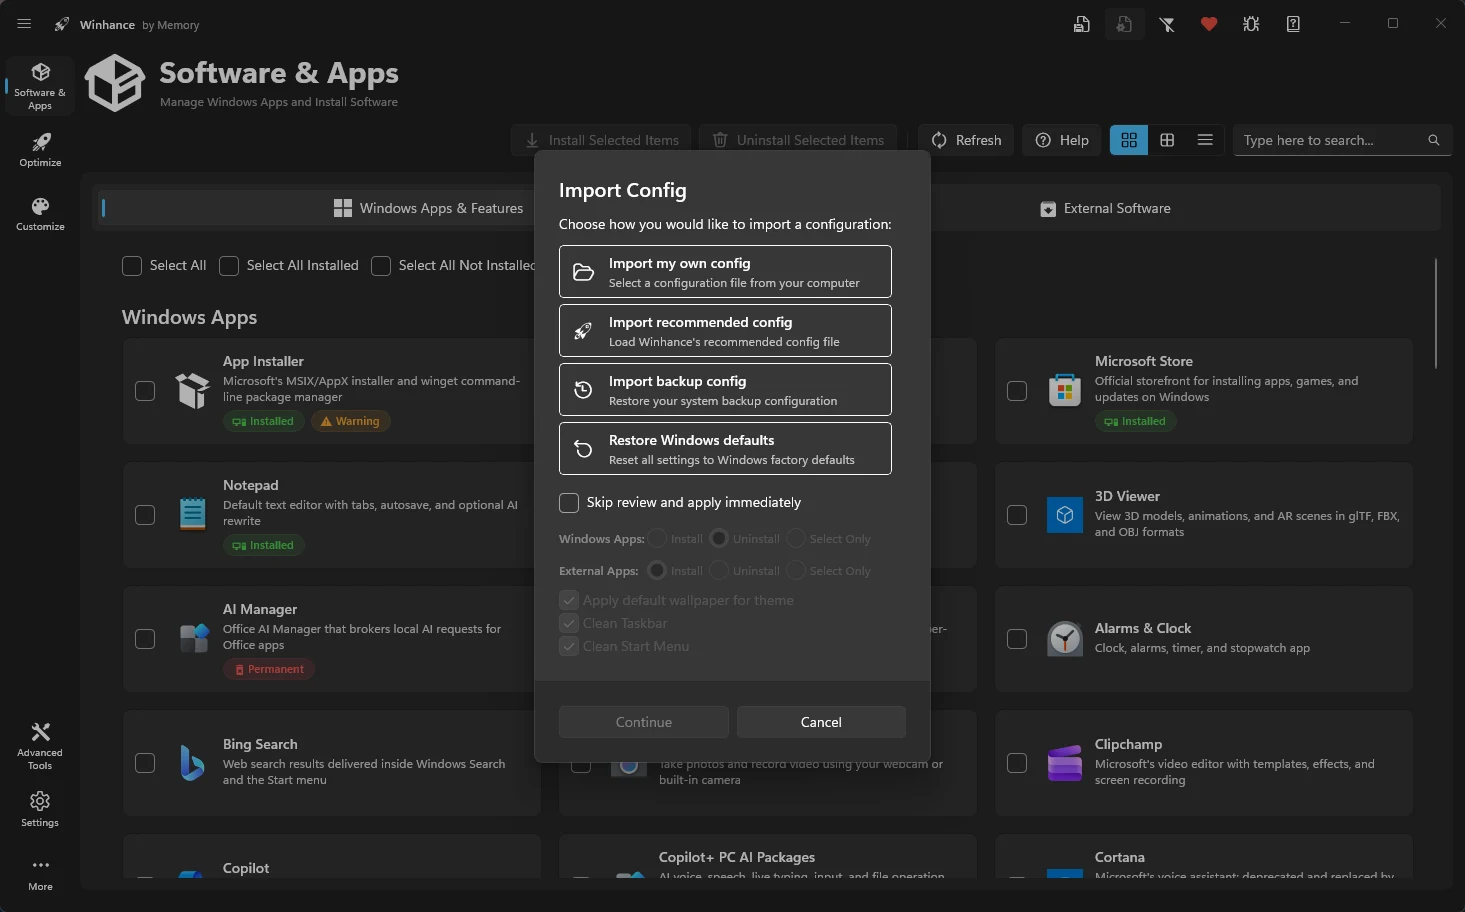Choose Import recommended config

pyautogui.click(x=725, y=331)
